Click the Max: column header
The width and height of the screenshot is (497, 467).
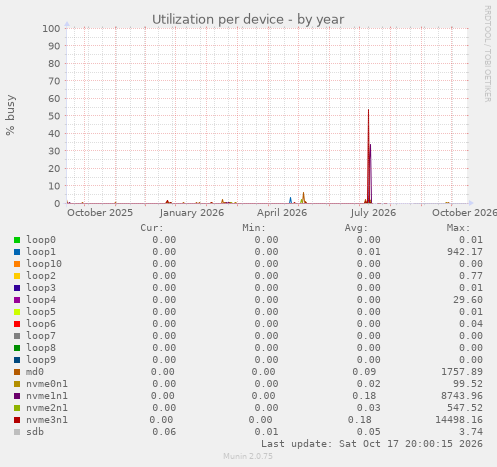pos(458,228)
